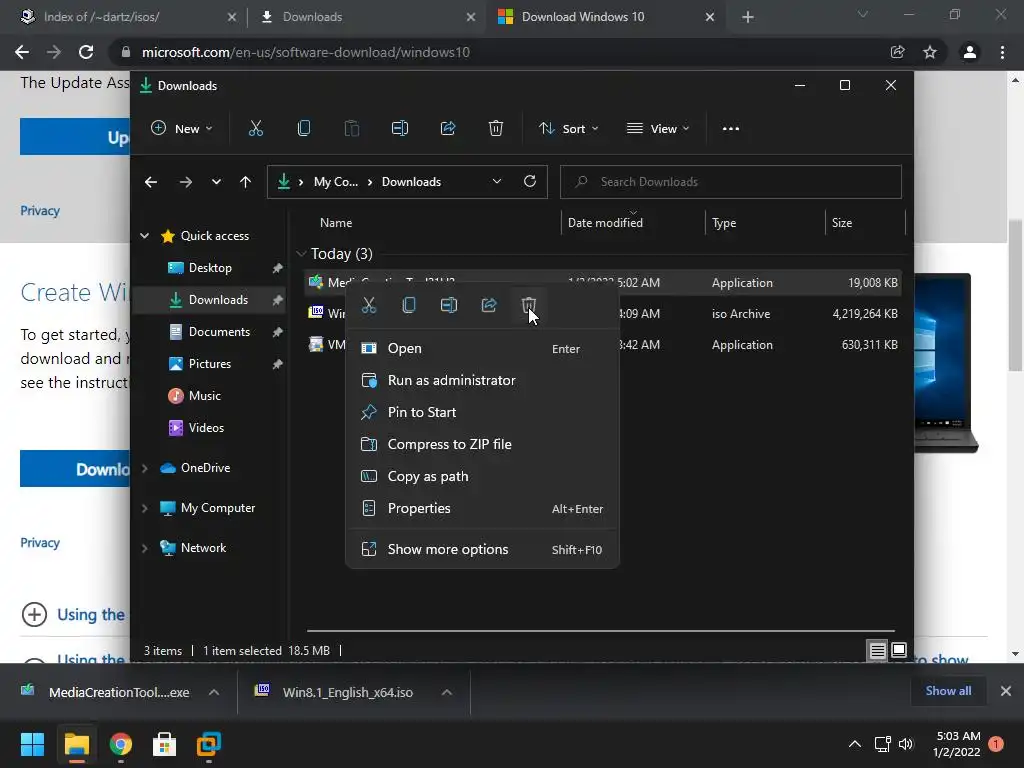Click the Delete icon in the context menu

[x=529, y=305]
